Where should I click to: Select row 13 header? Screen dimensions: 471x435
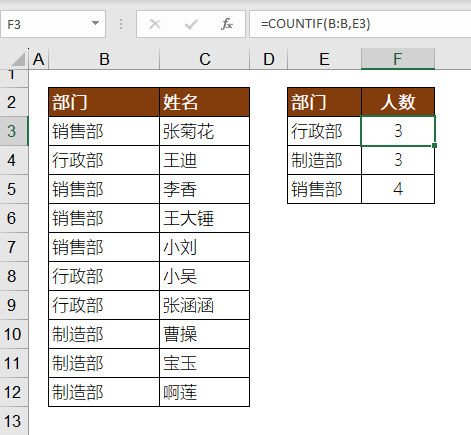coord(14,421)
